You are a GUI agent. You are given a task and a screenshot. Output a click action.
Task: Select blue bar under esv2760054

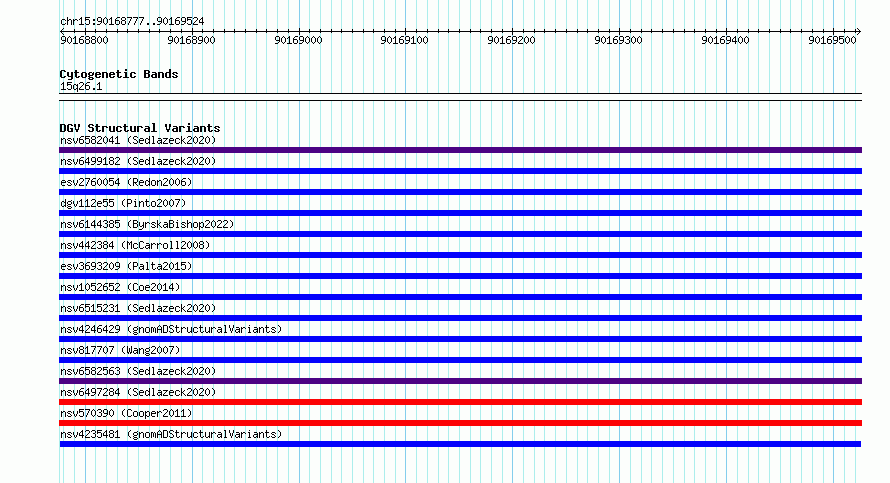point(460,192)
